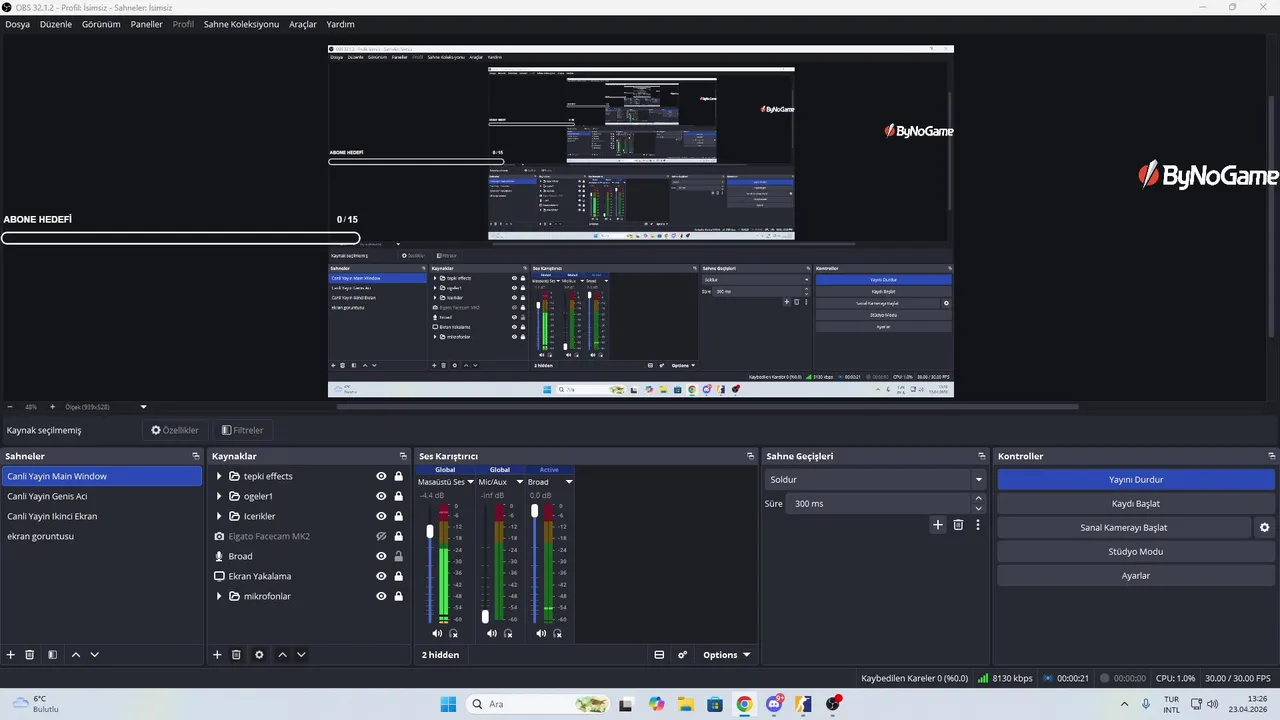The width and height of the screenshot is (1280, 720).
Task: Expand the Icerikler group
Action: [219, 516]
